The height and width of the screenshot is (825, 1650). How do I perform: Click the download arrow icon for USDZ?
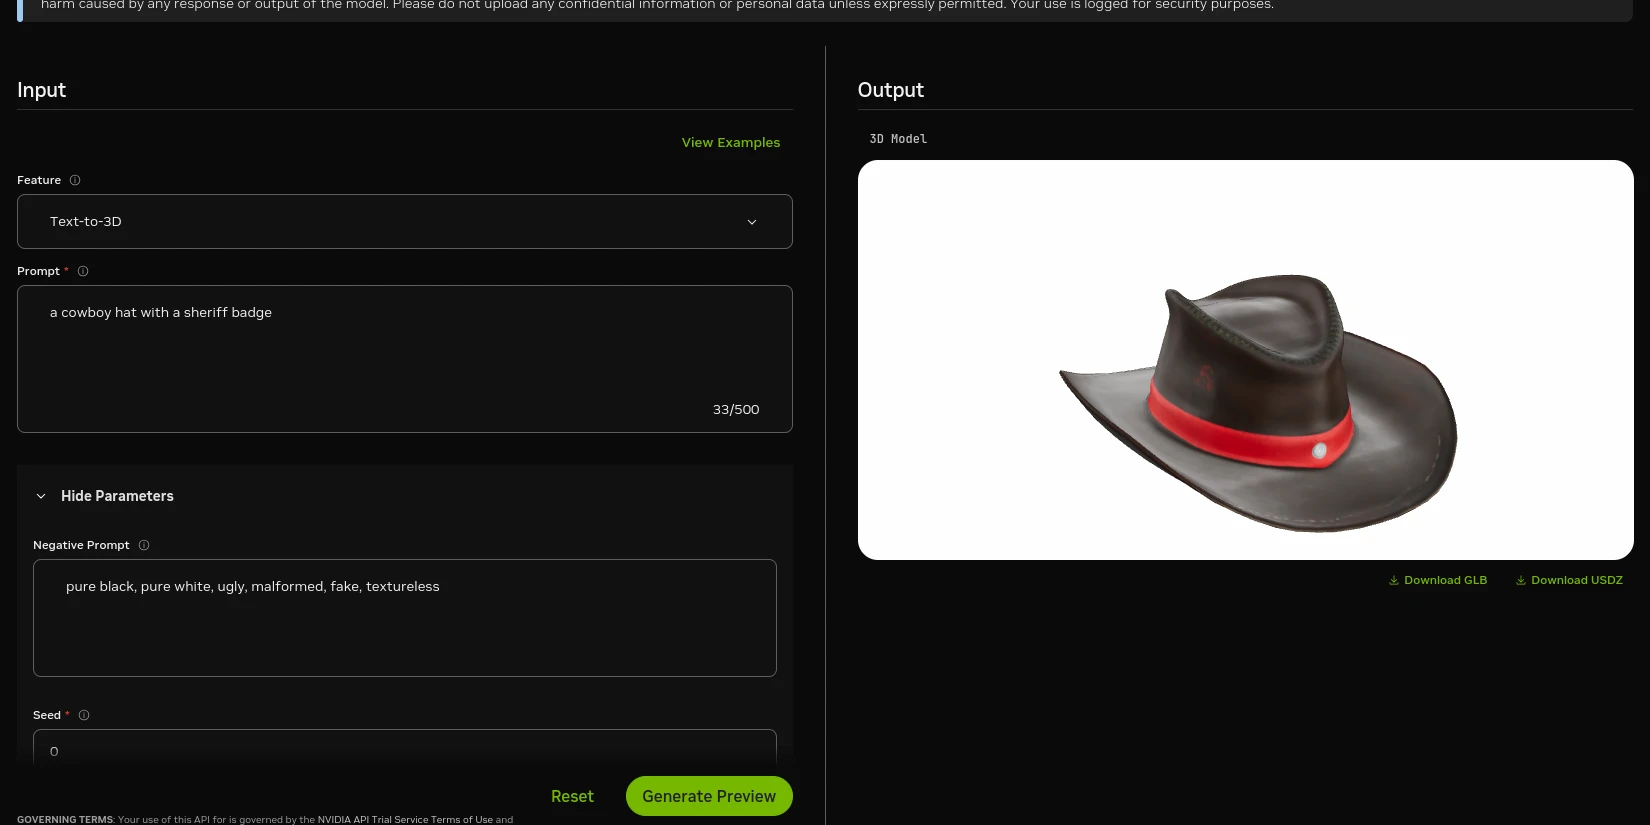click(x=1521, y=581)
